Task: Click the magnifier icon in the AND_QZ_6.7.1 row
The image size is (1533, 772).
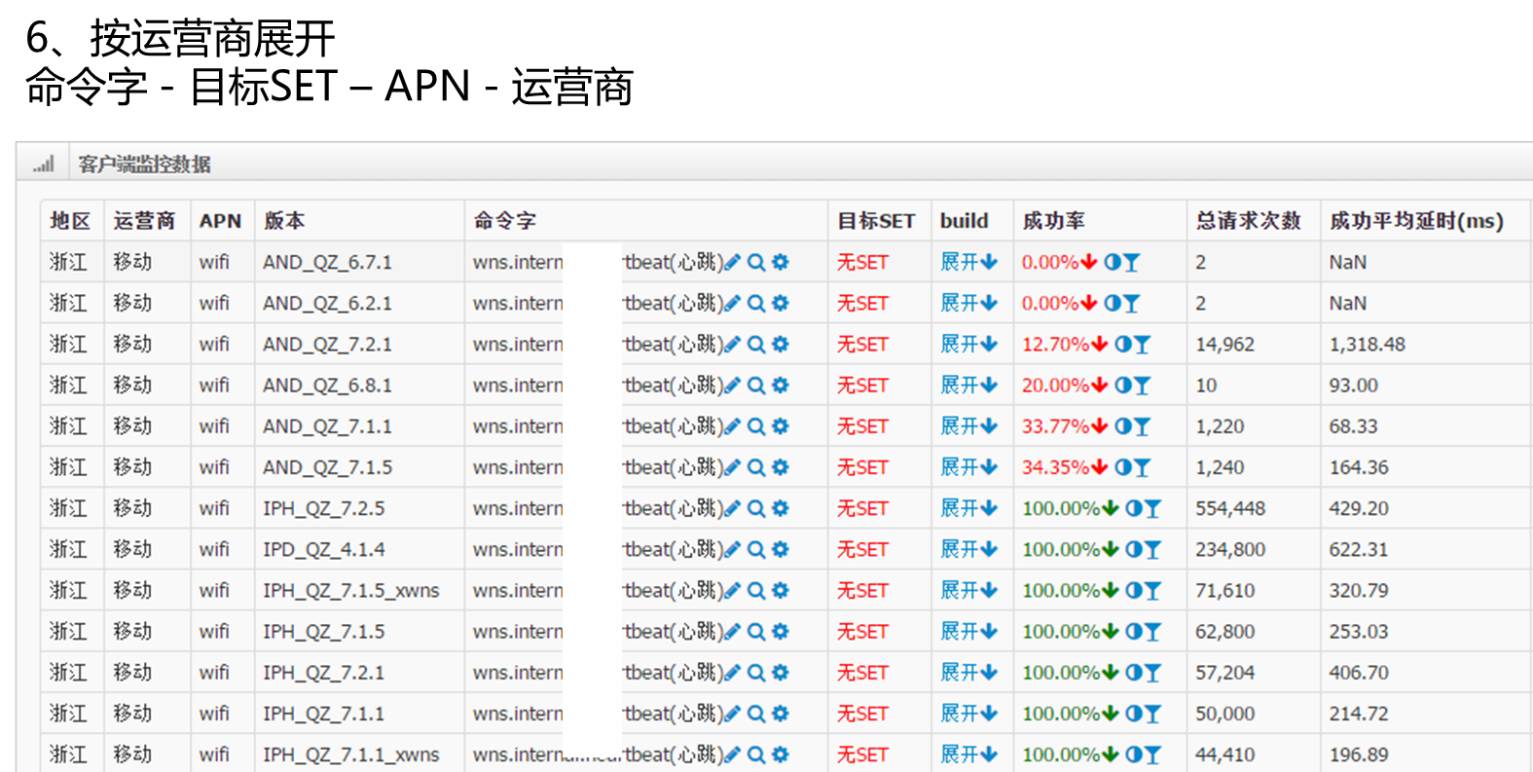Action: [x=756, y=262]
